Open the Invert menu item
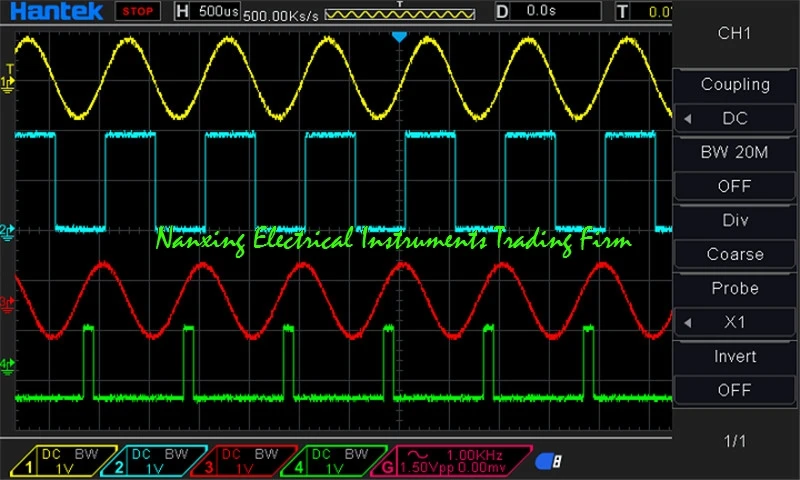 click(x=735, y=356)
